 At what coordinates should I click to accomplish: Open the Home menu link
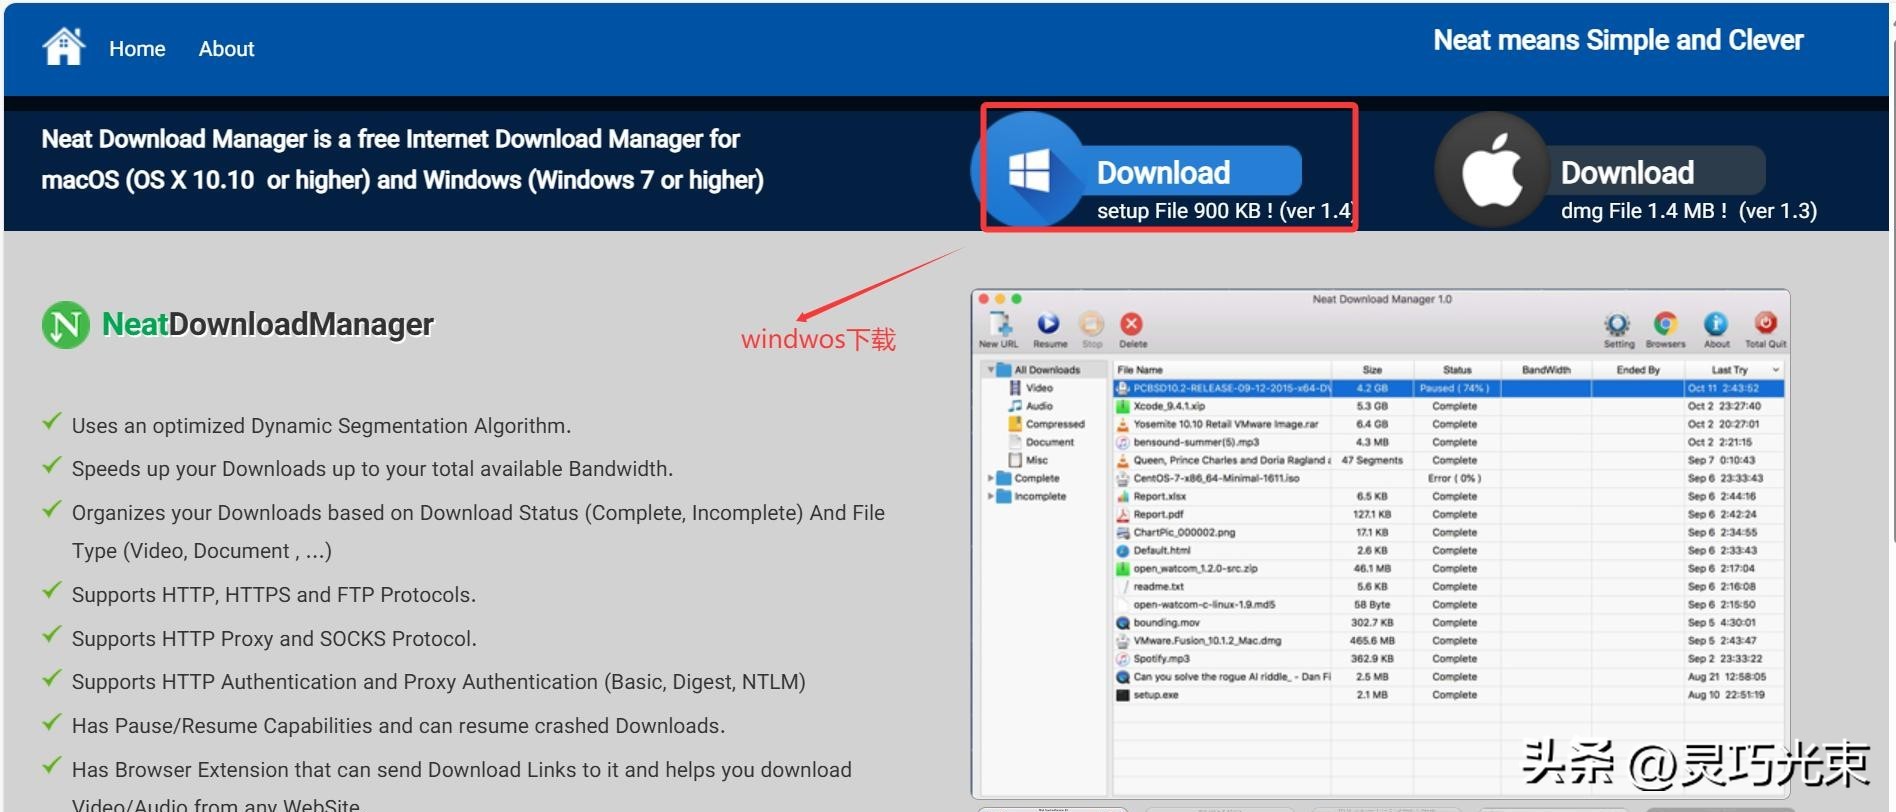click(137, 48)
